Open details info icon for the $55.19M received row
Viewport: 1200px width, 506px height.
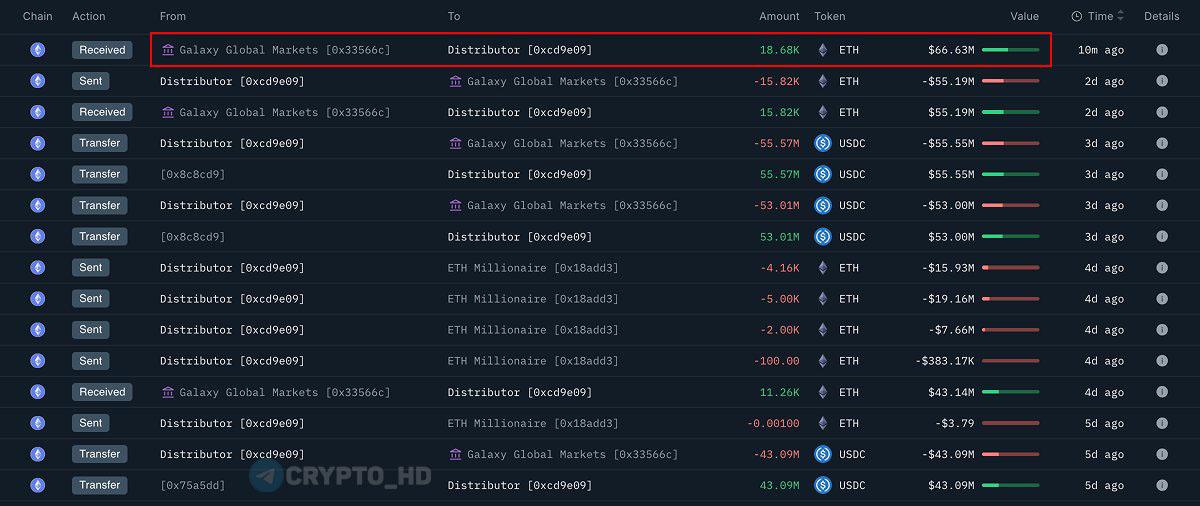(1161, 112)
